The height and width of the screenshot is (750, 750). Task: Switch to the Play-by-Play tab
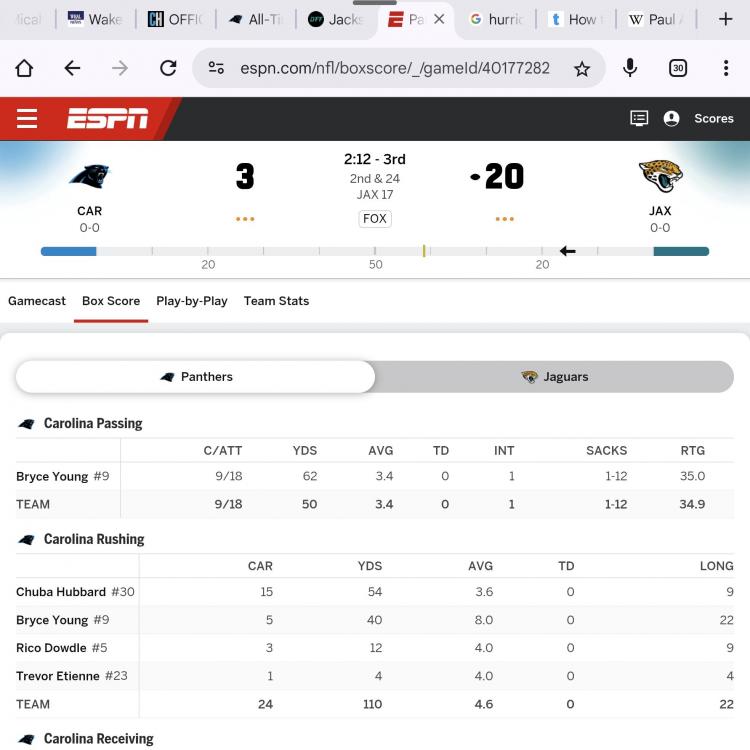tap(192, 301)
